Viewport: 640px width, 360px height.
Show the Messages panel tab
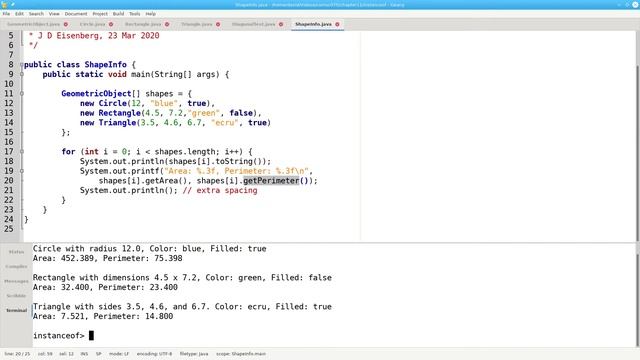click(x=16, y=281)
